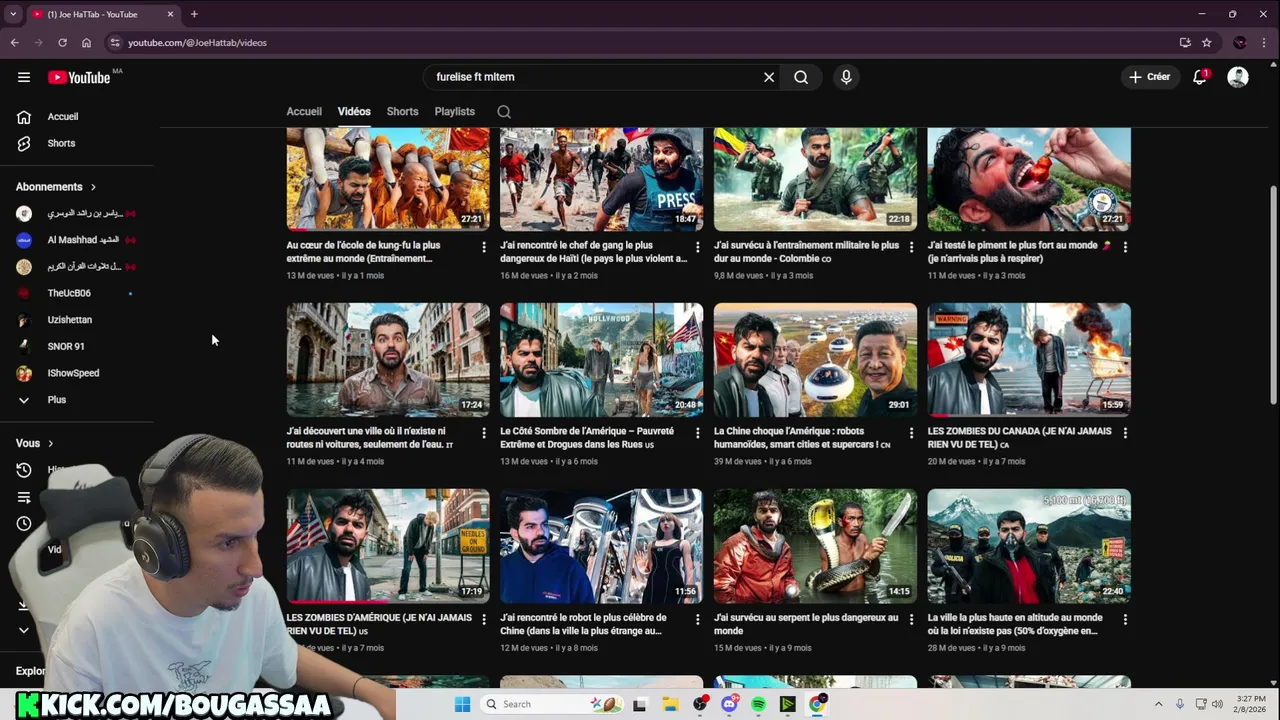Viewport: 1280px width, 720px height.
Task: Reload the page in the browser
Action: (62, 43)
